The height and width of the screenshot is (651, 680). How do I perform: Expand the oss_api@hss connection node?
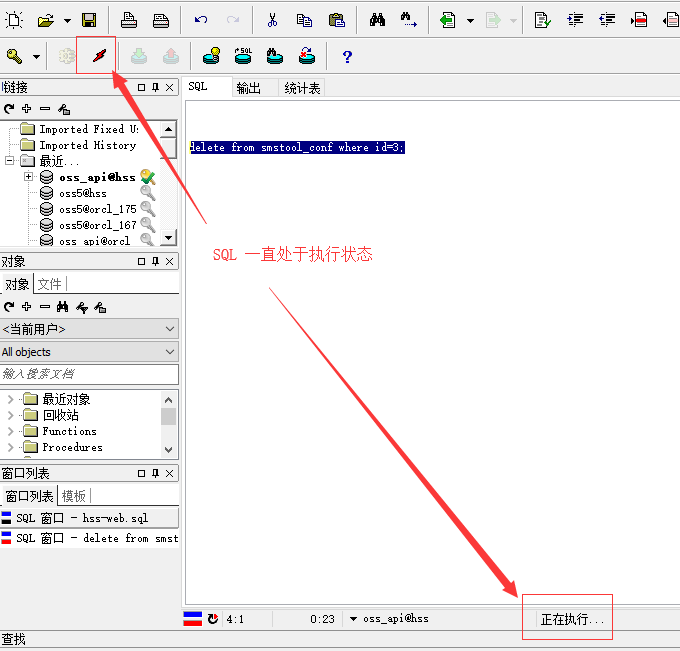29,177
